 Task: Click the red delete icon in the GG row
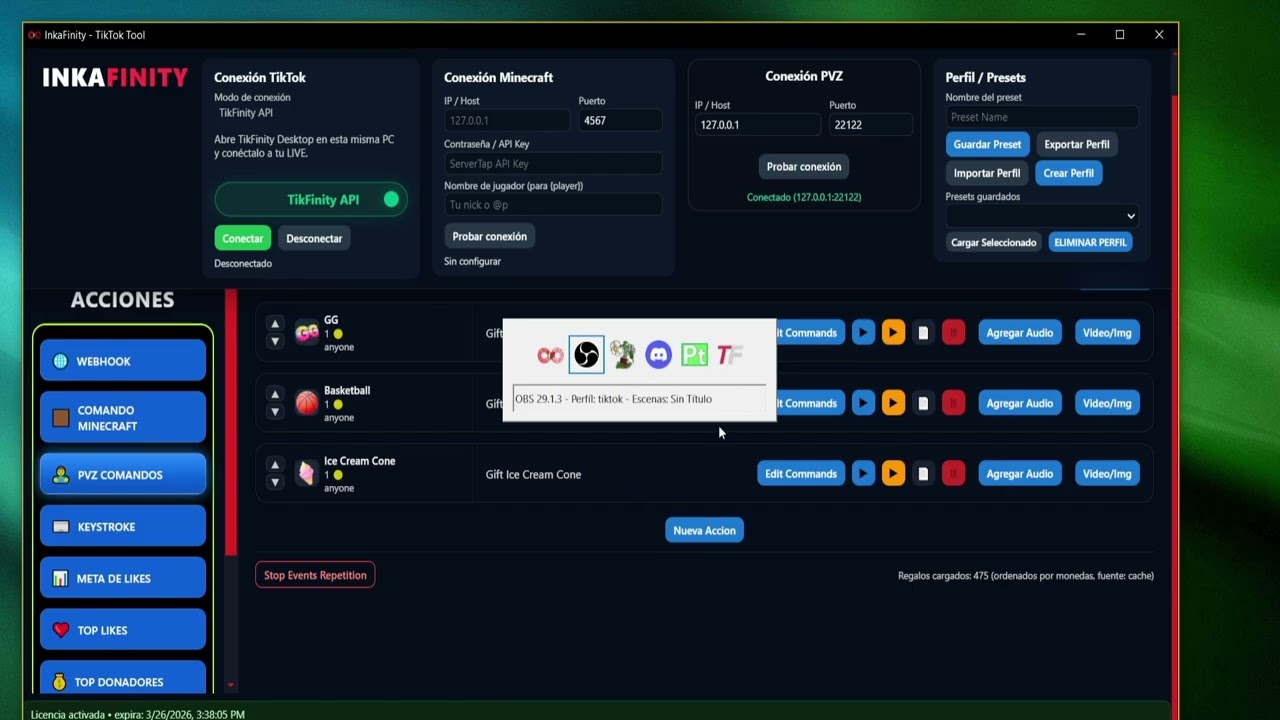tap(954, 333)
